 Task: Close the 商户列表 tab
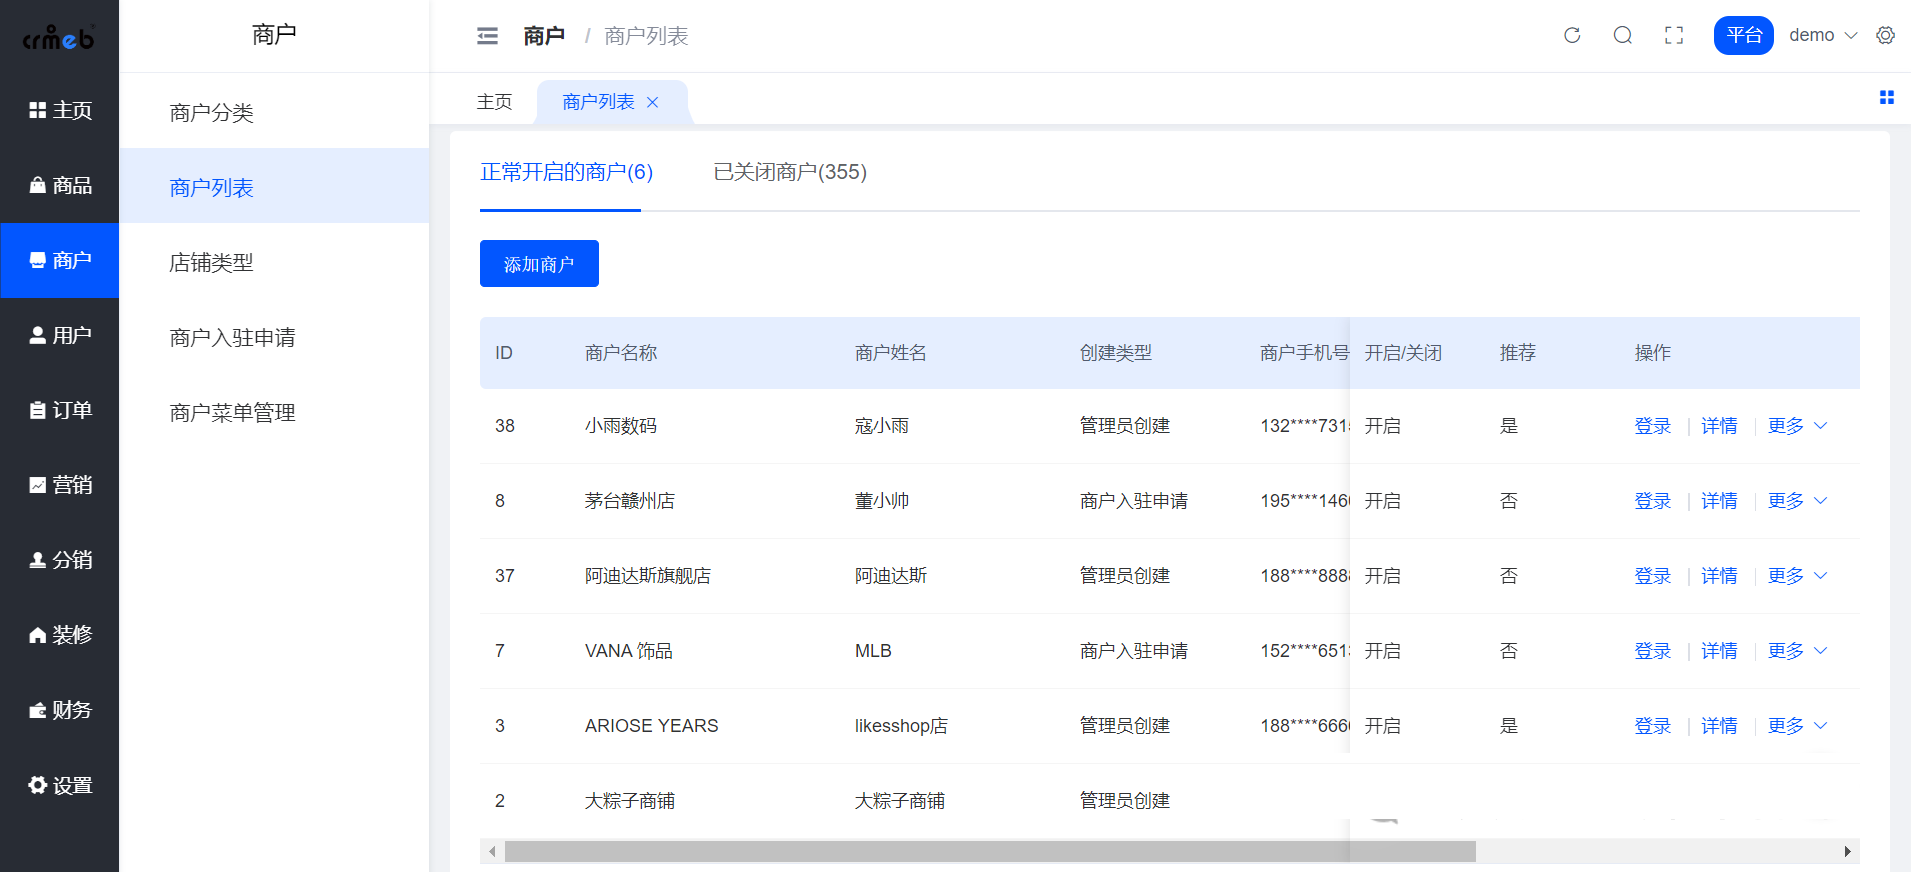point(653,102)
